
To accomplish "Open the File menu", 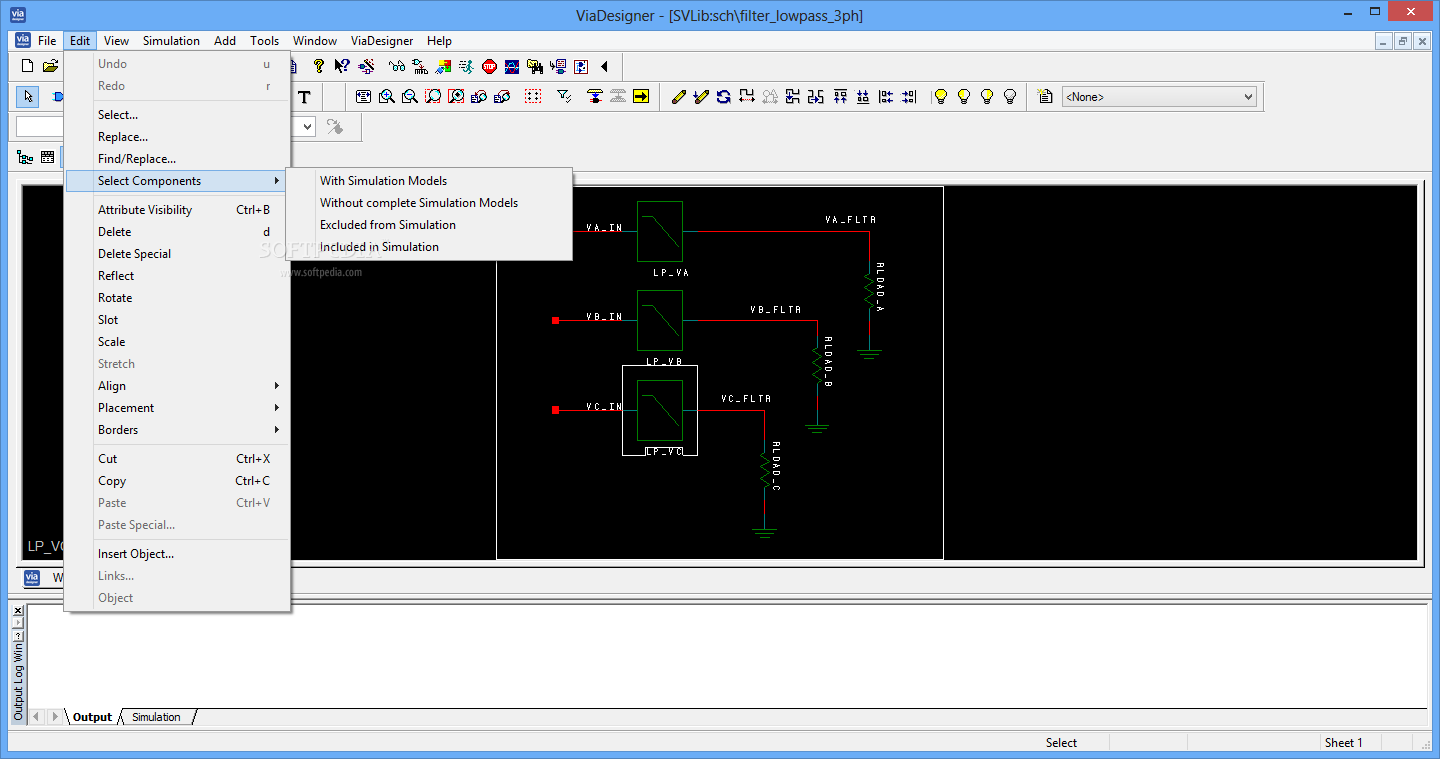I will [47, 41].
